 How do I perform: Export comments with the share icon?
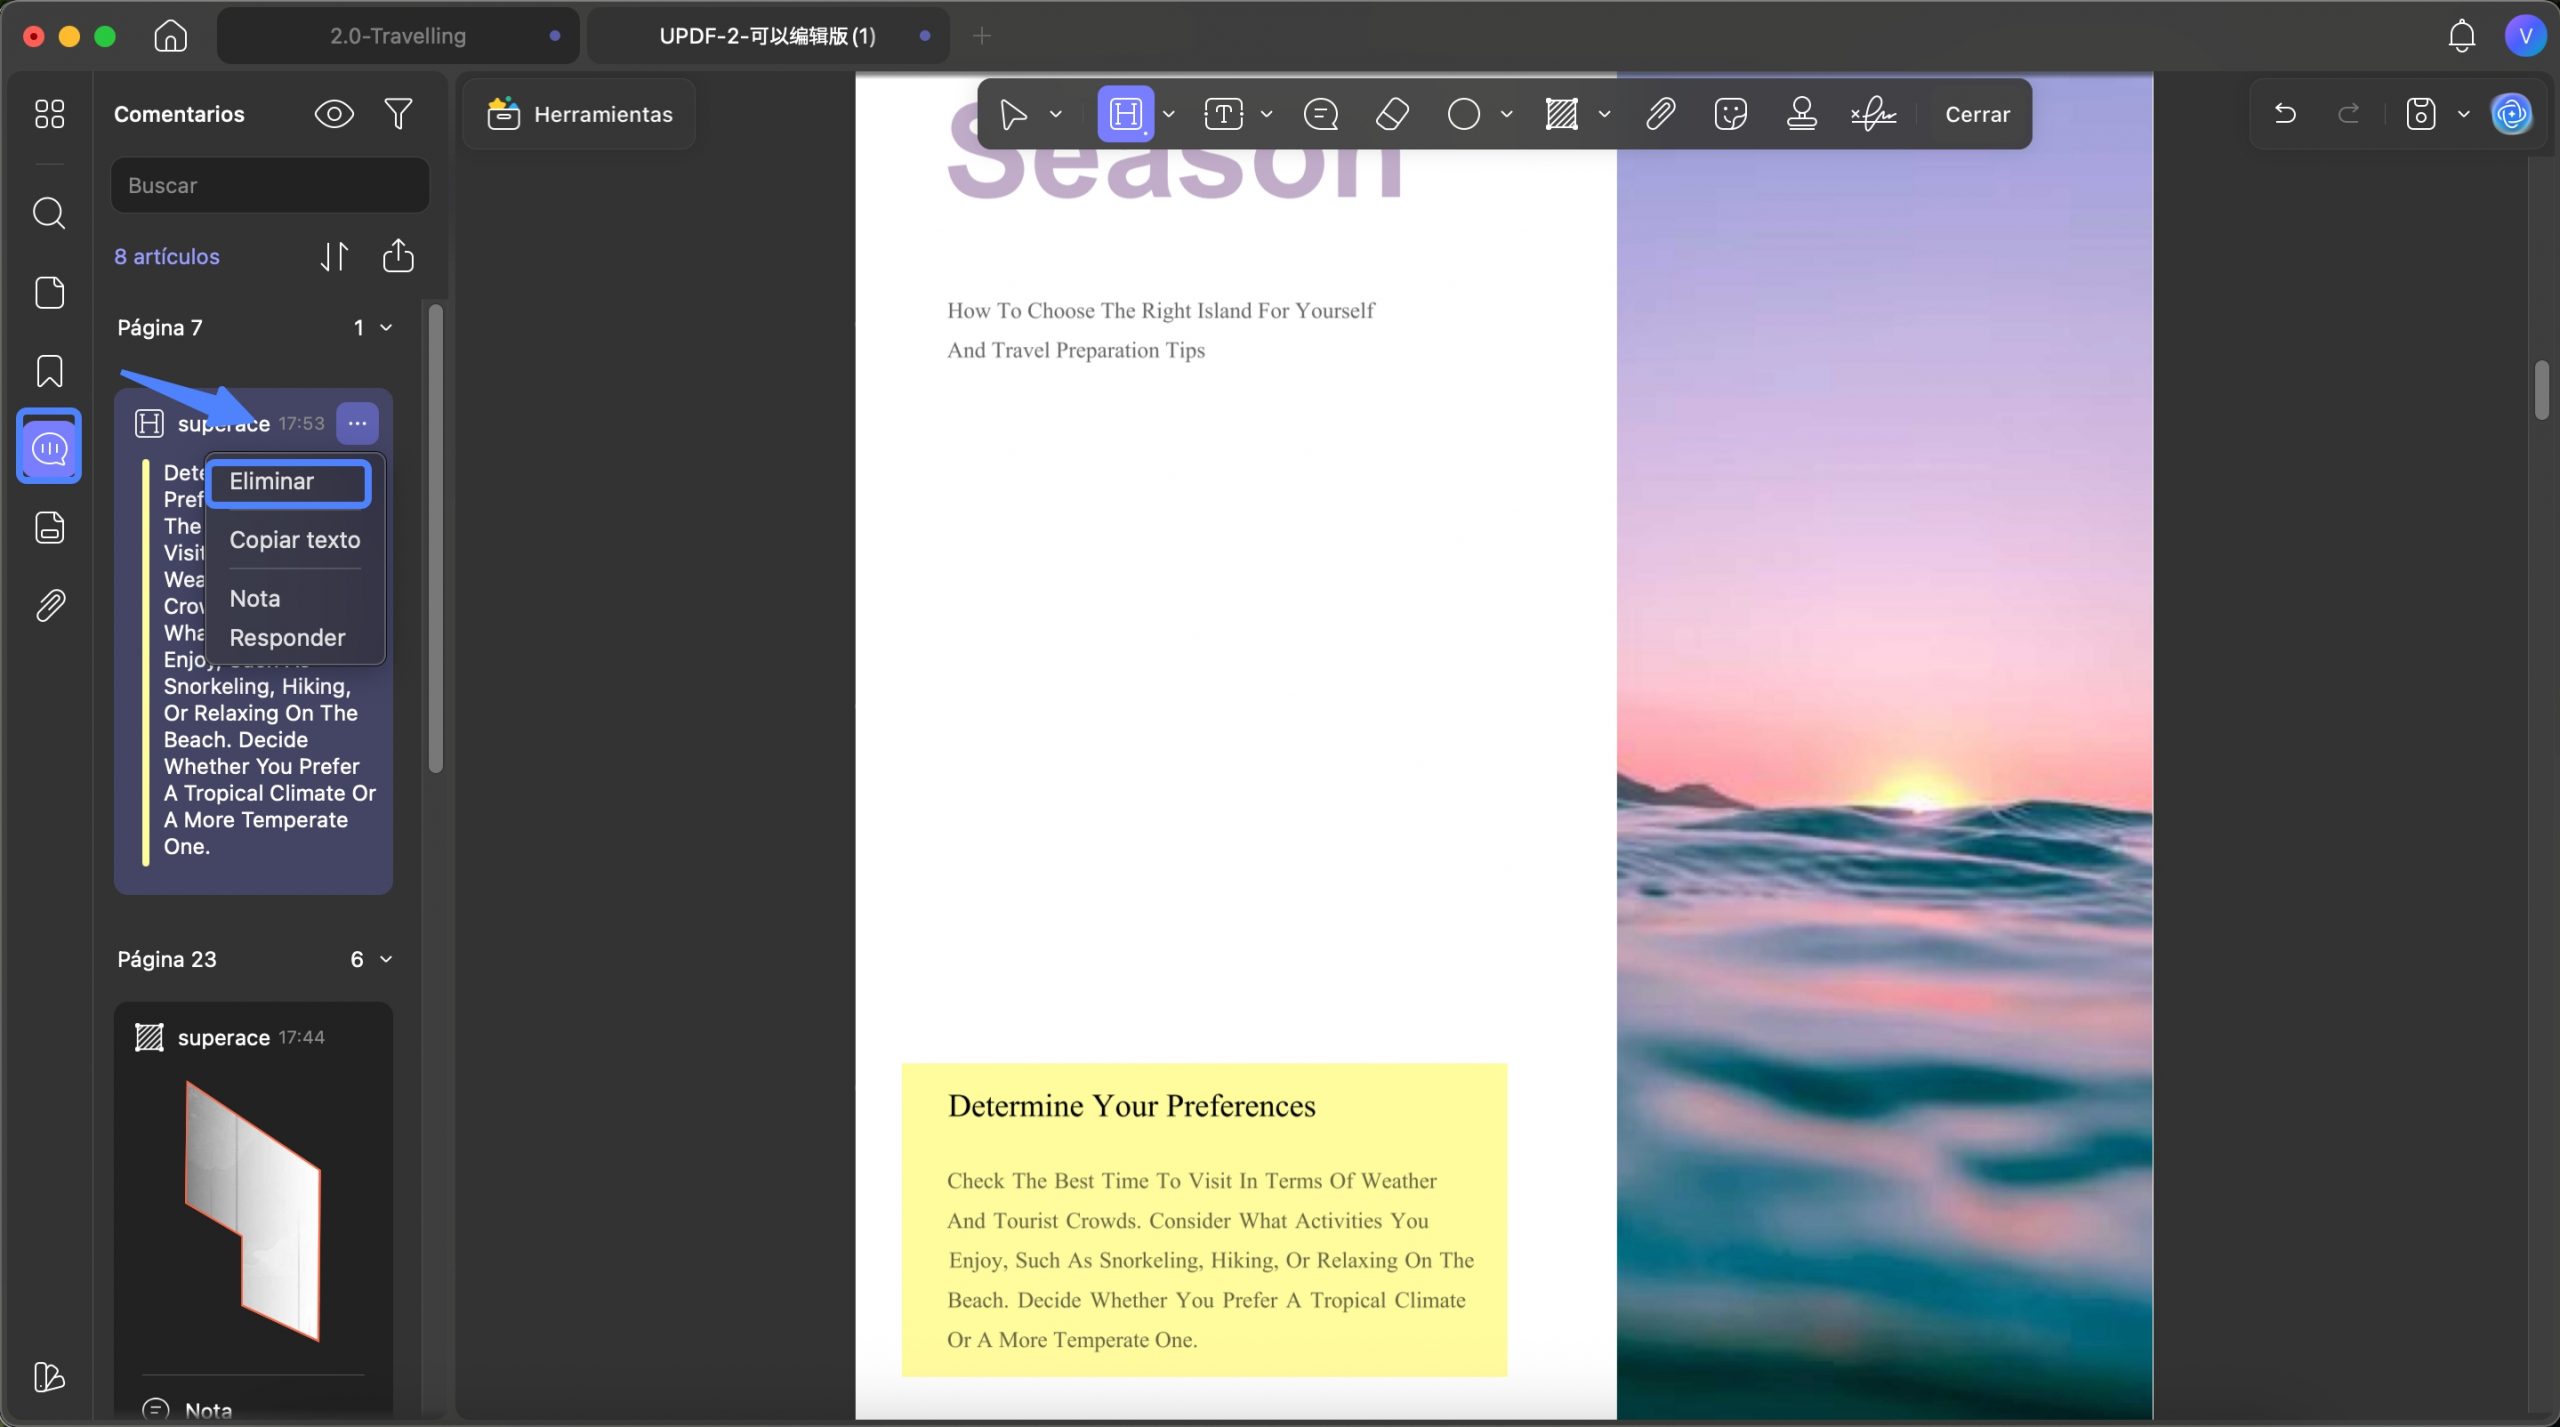398,256
